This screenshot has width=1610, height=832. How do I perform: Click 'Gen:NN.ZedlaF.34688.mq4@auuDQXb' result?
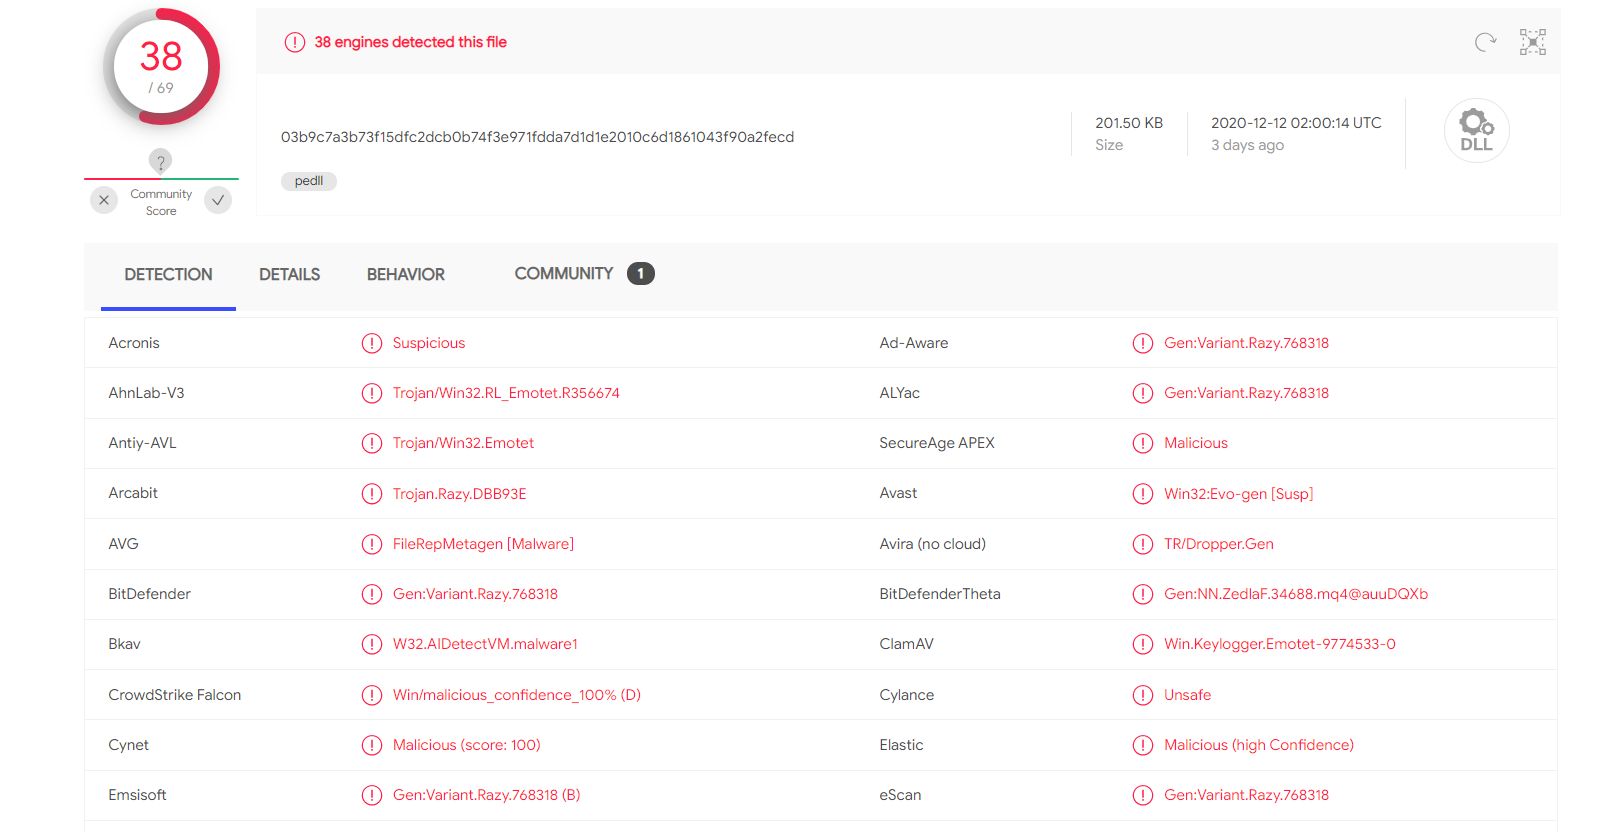[x=1296, y=594]
